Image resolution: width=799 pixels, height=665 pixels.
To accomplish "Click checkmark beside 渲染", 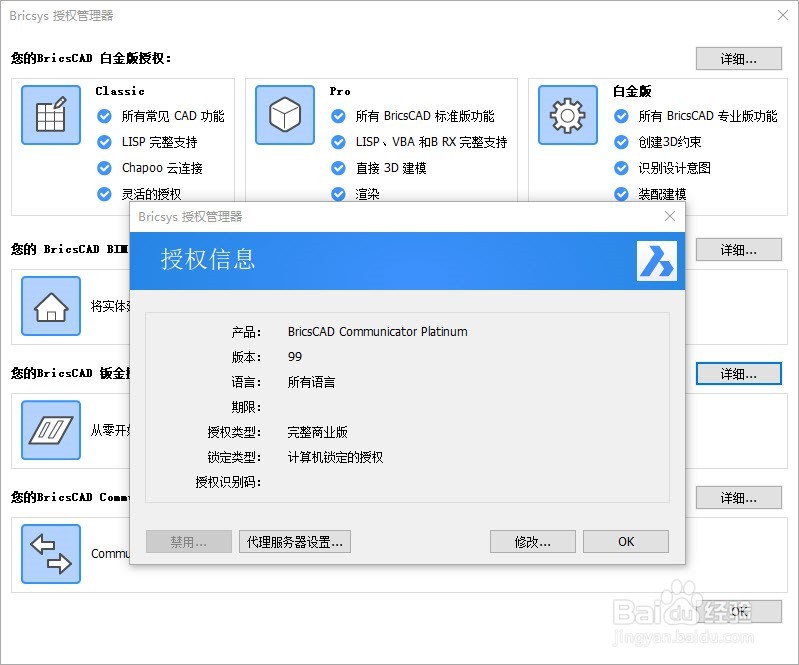I will click(x=338, y=194).
